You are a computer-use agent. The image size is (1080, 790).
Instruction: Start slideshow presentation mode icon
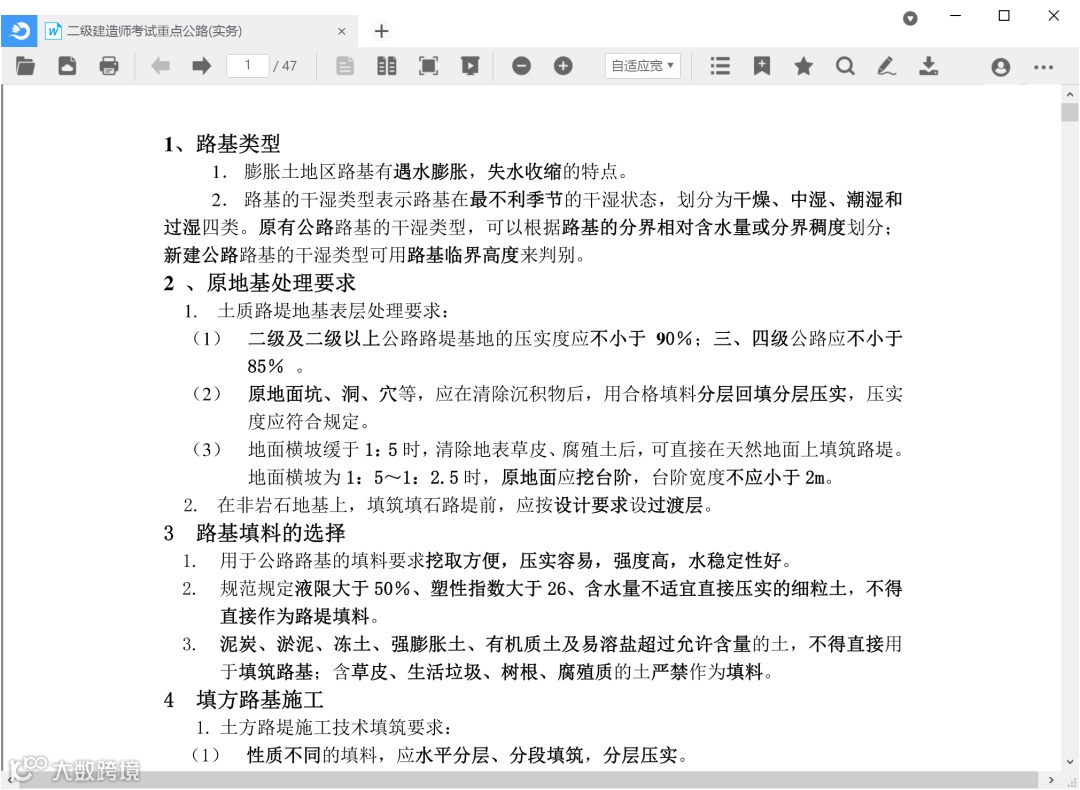[470, 66]
